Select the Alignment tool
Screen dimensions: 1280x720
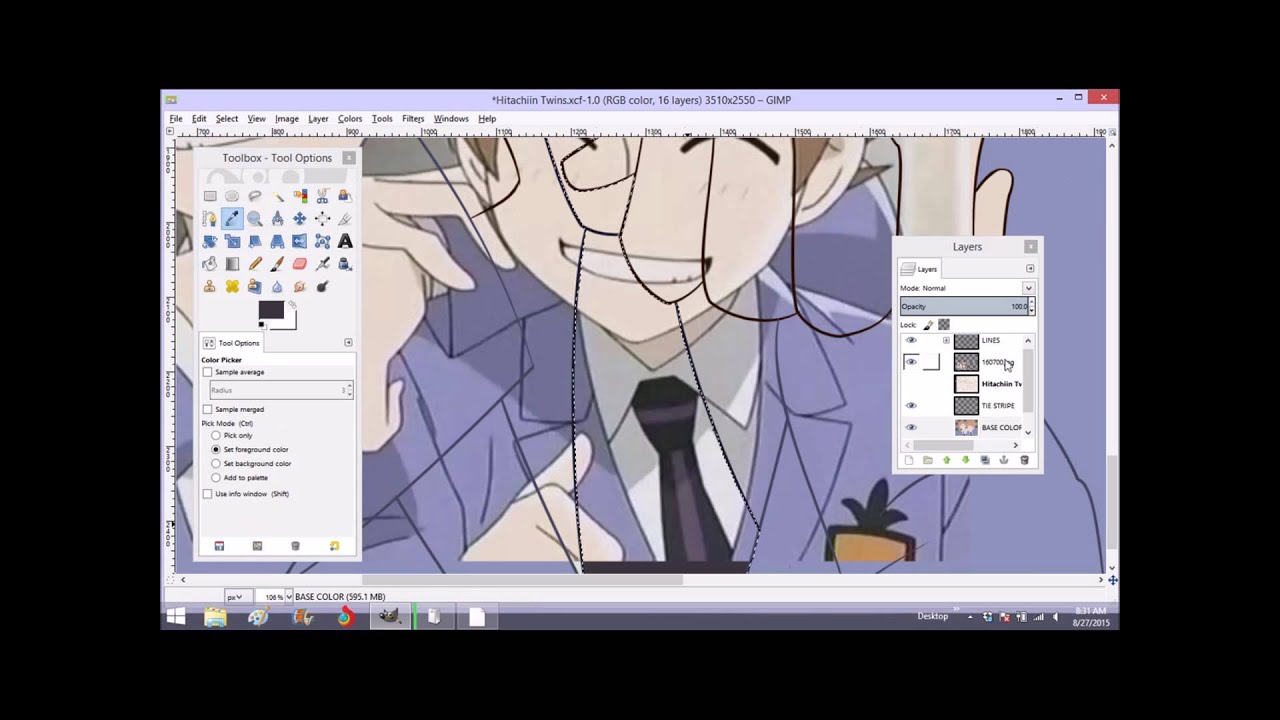pos(322,219)
